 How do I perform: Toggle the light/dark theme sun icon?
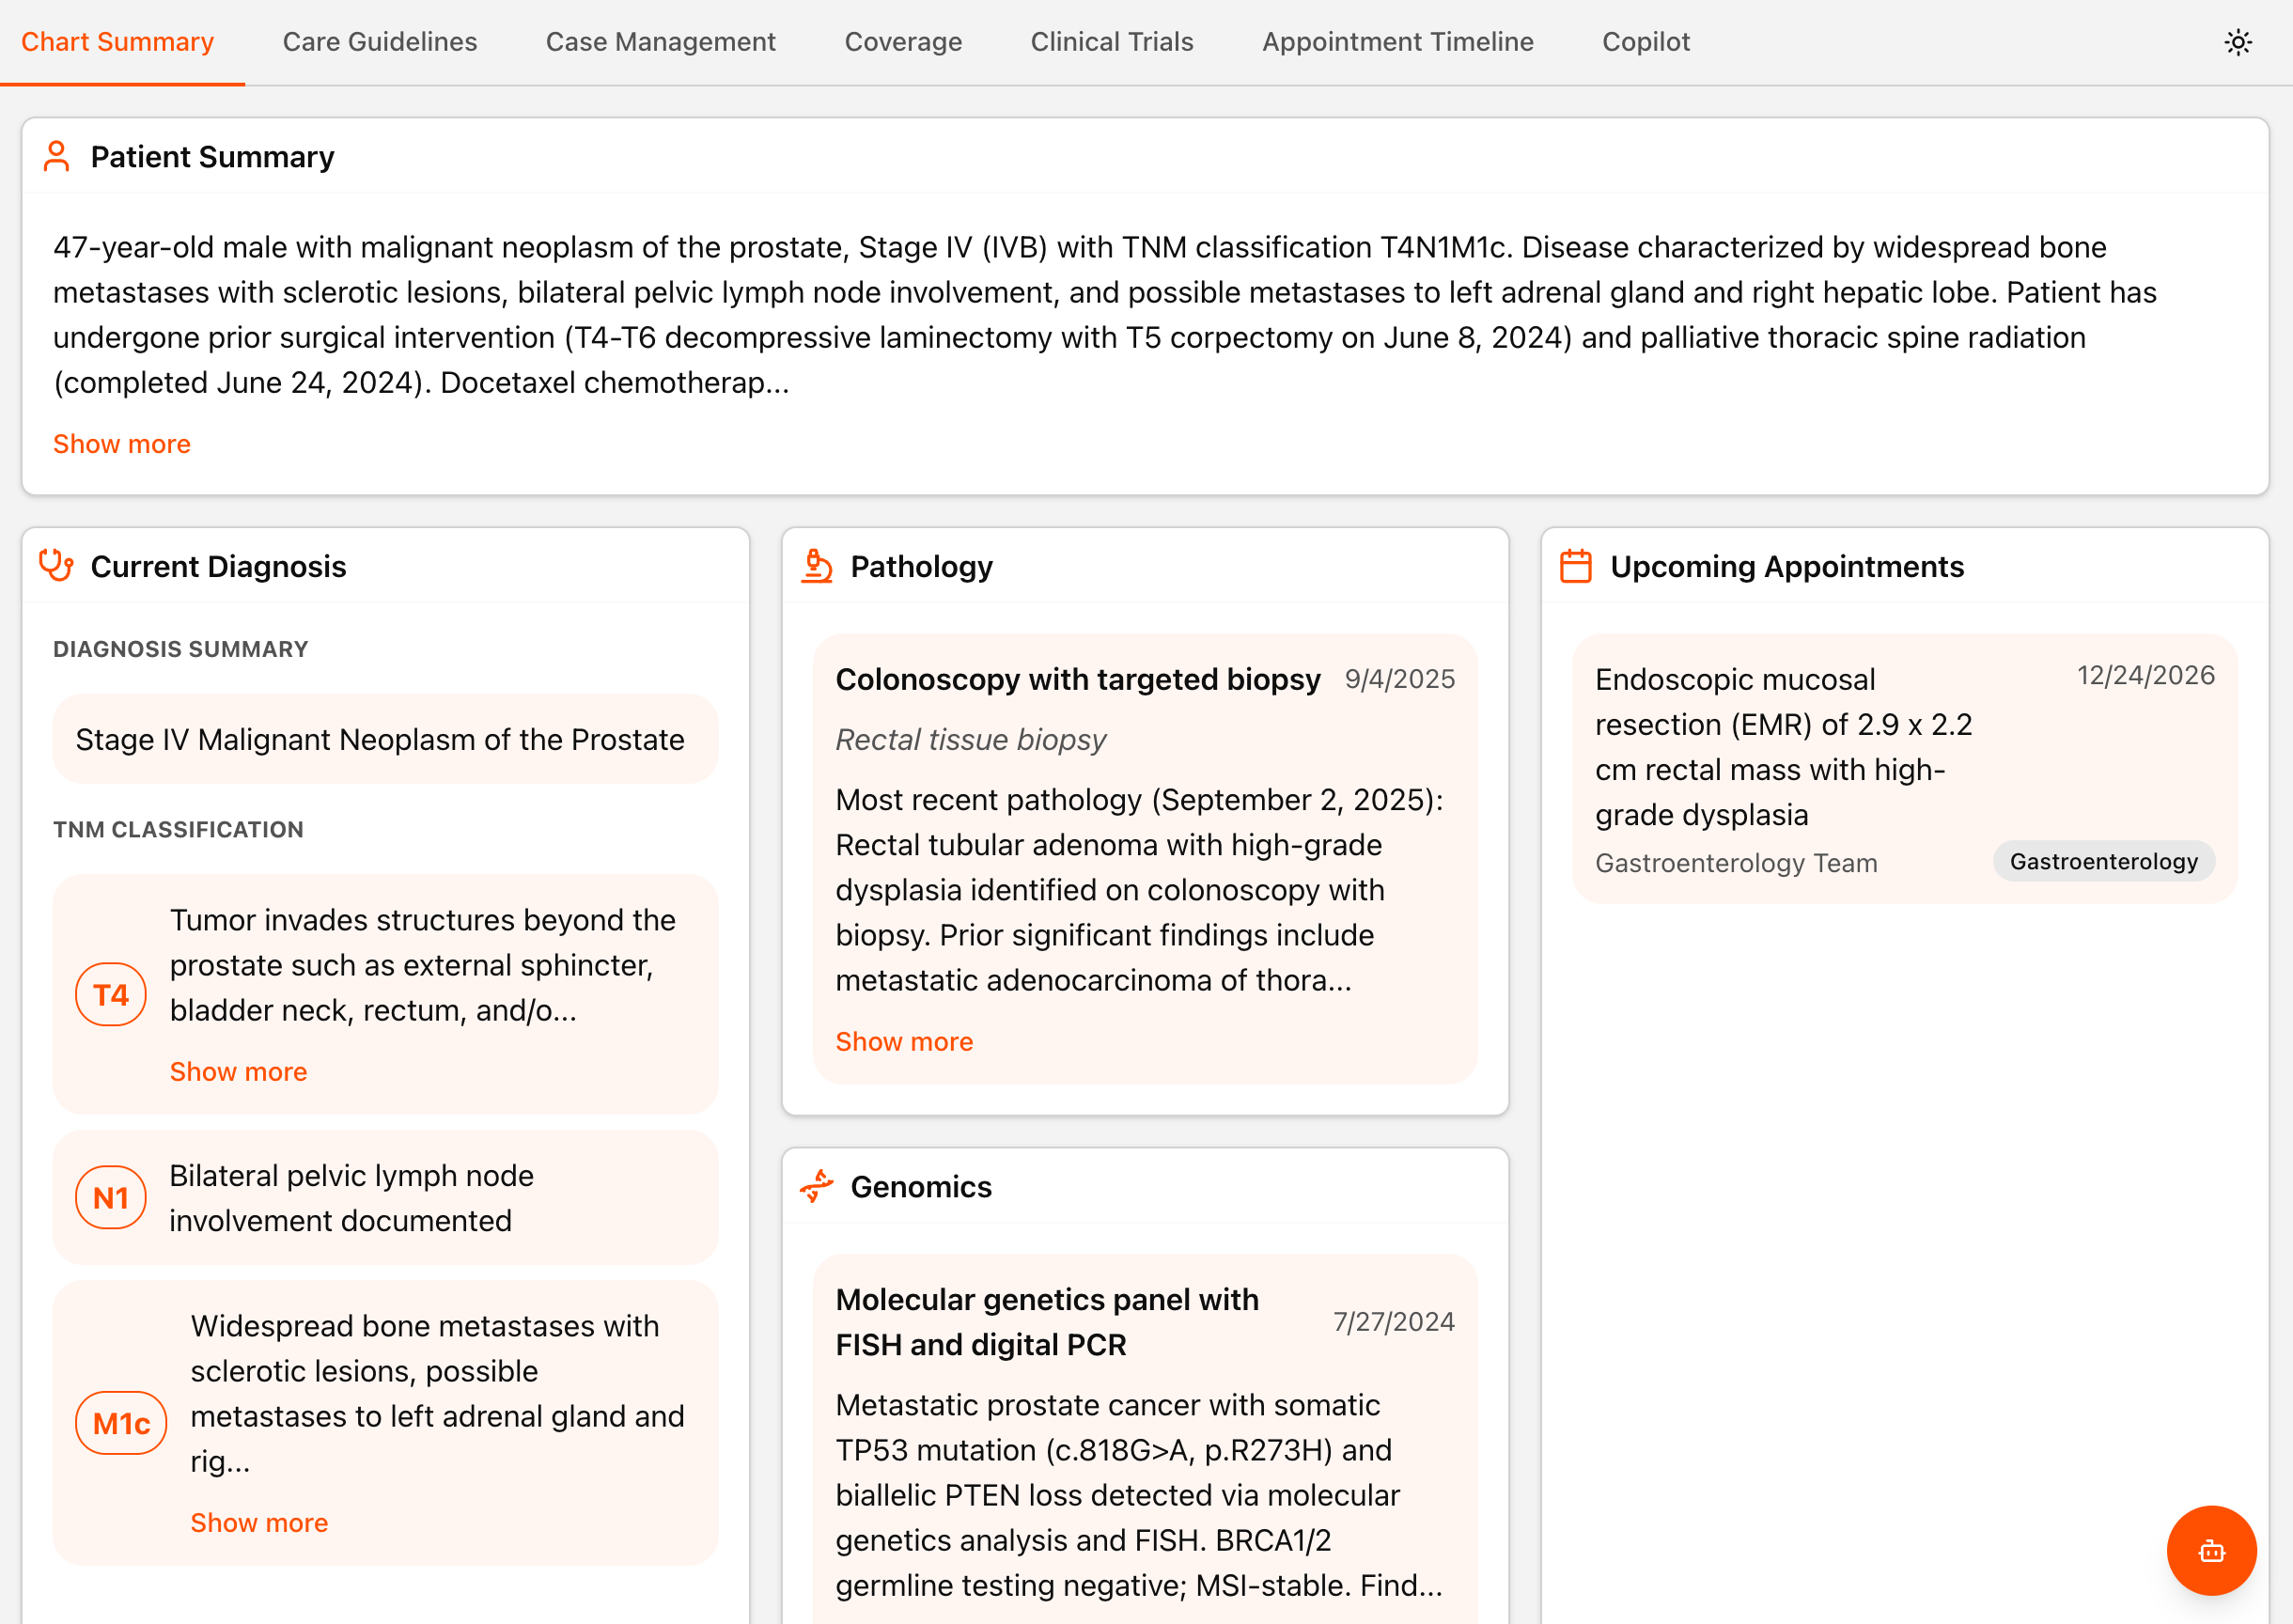pos(2237,42)
